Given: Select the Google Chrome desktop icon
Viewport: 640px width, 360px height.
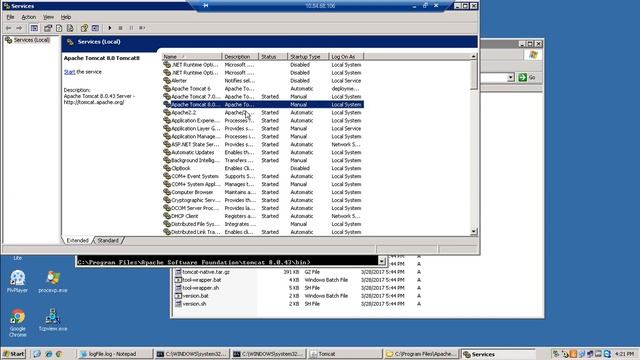Looking at the screenshot, I should coord(18,323).
